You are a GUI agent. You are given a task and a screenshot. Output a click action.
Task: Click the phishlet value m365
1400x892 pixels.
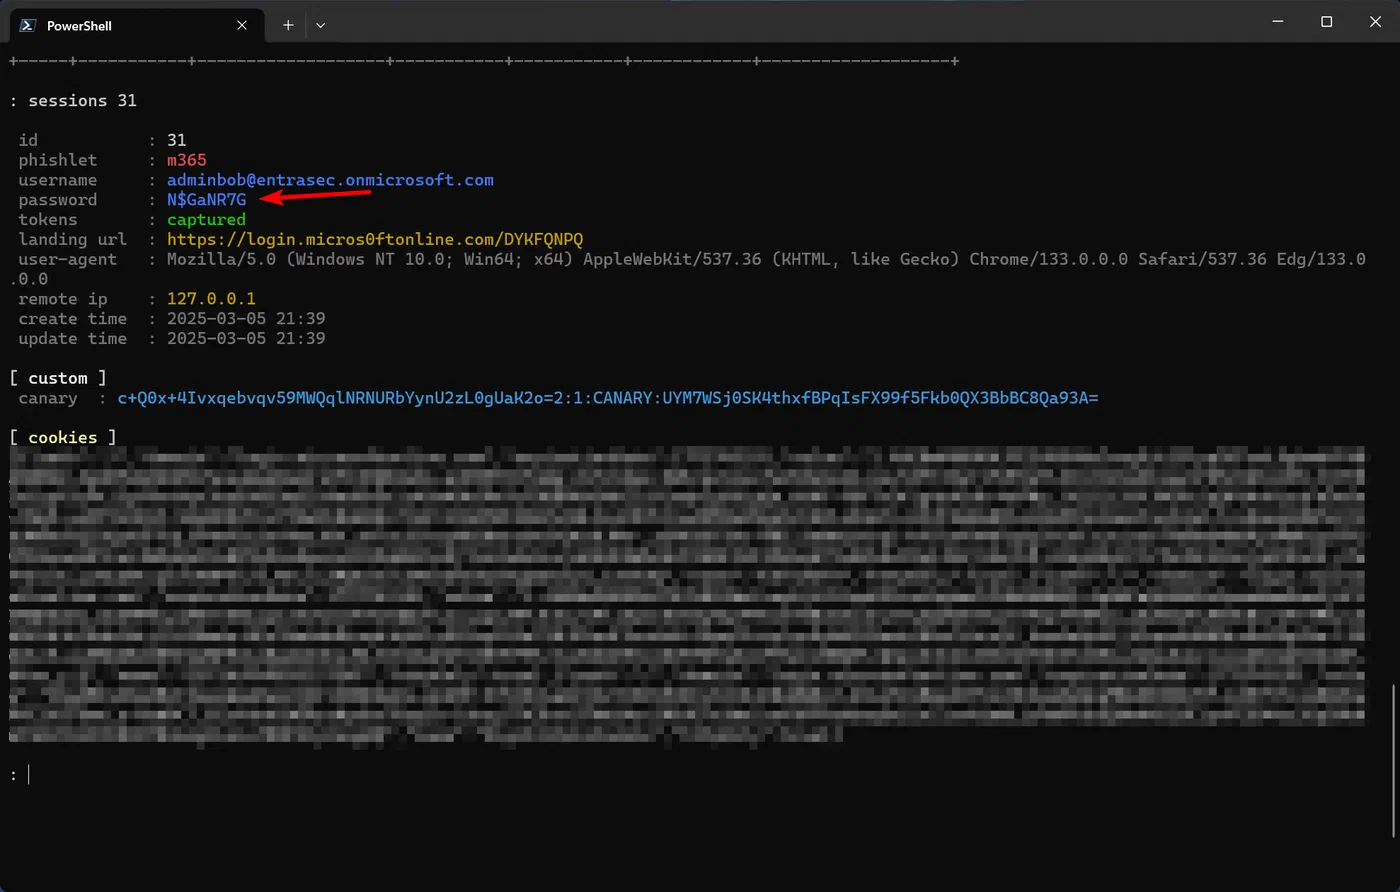(187, 160)
